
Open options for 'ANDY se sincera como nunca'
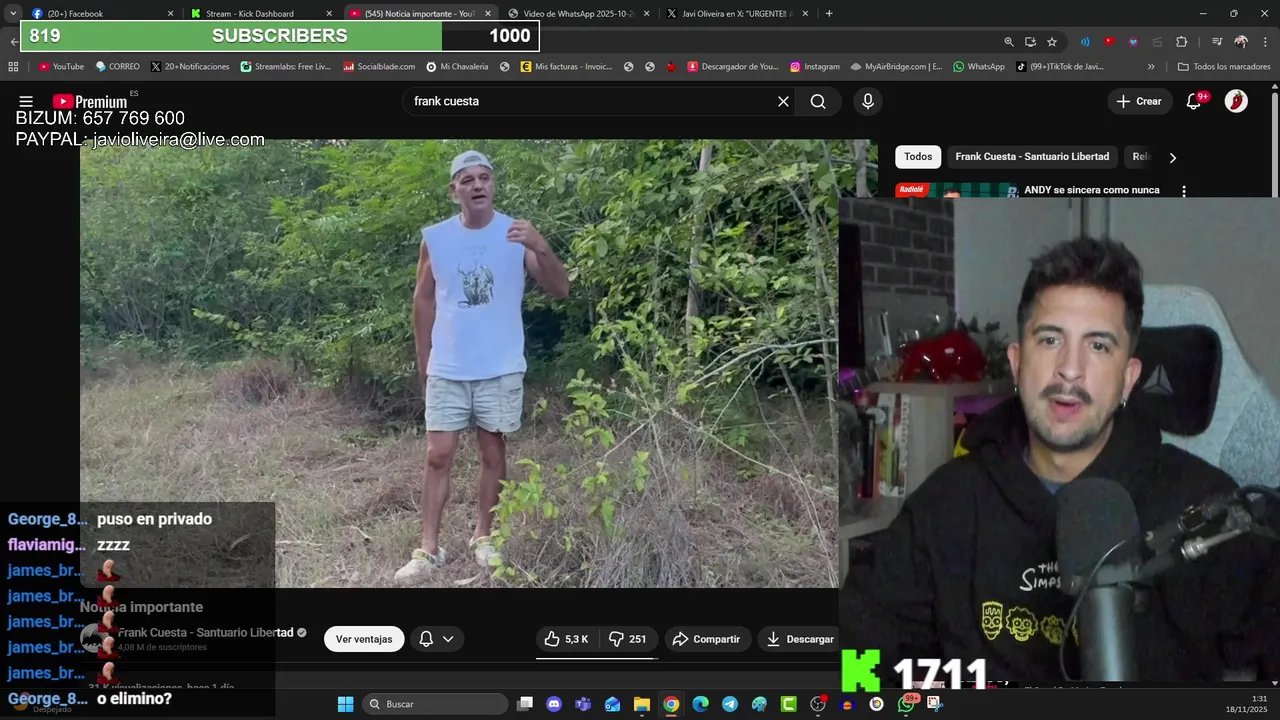pyautogui.click(x=1184, y=190)
